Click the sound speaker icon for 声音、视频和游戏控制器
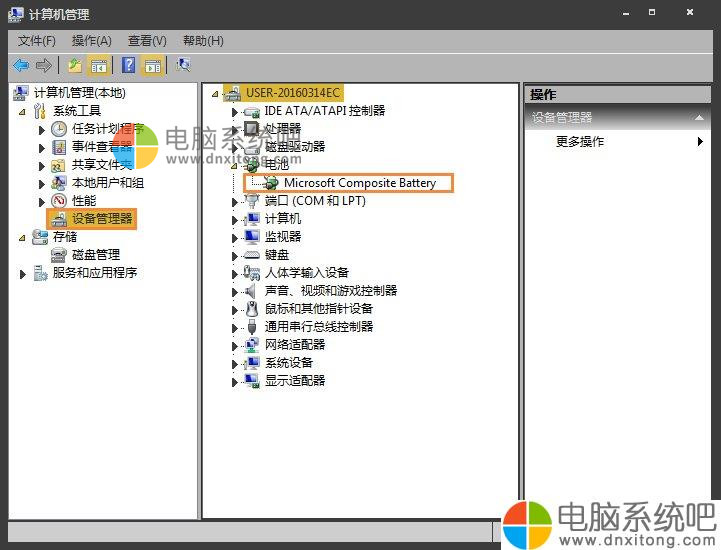This screenshot has width=721, height=550. [x=251, y=291]
